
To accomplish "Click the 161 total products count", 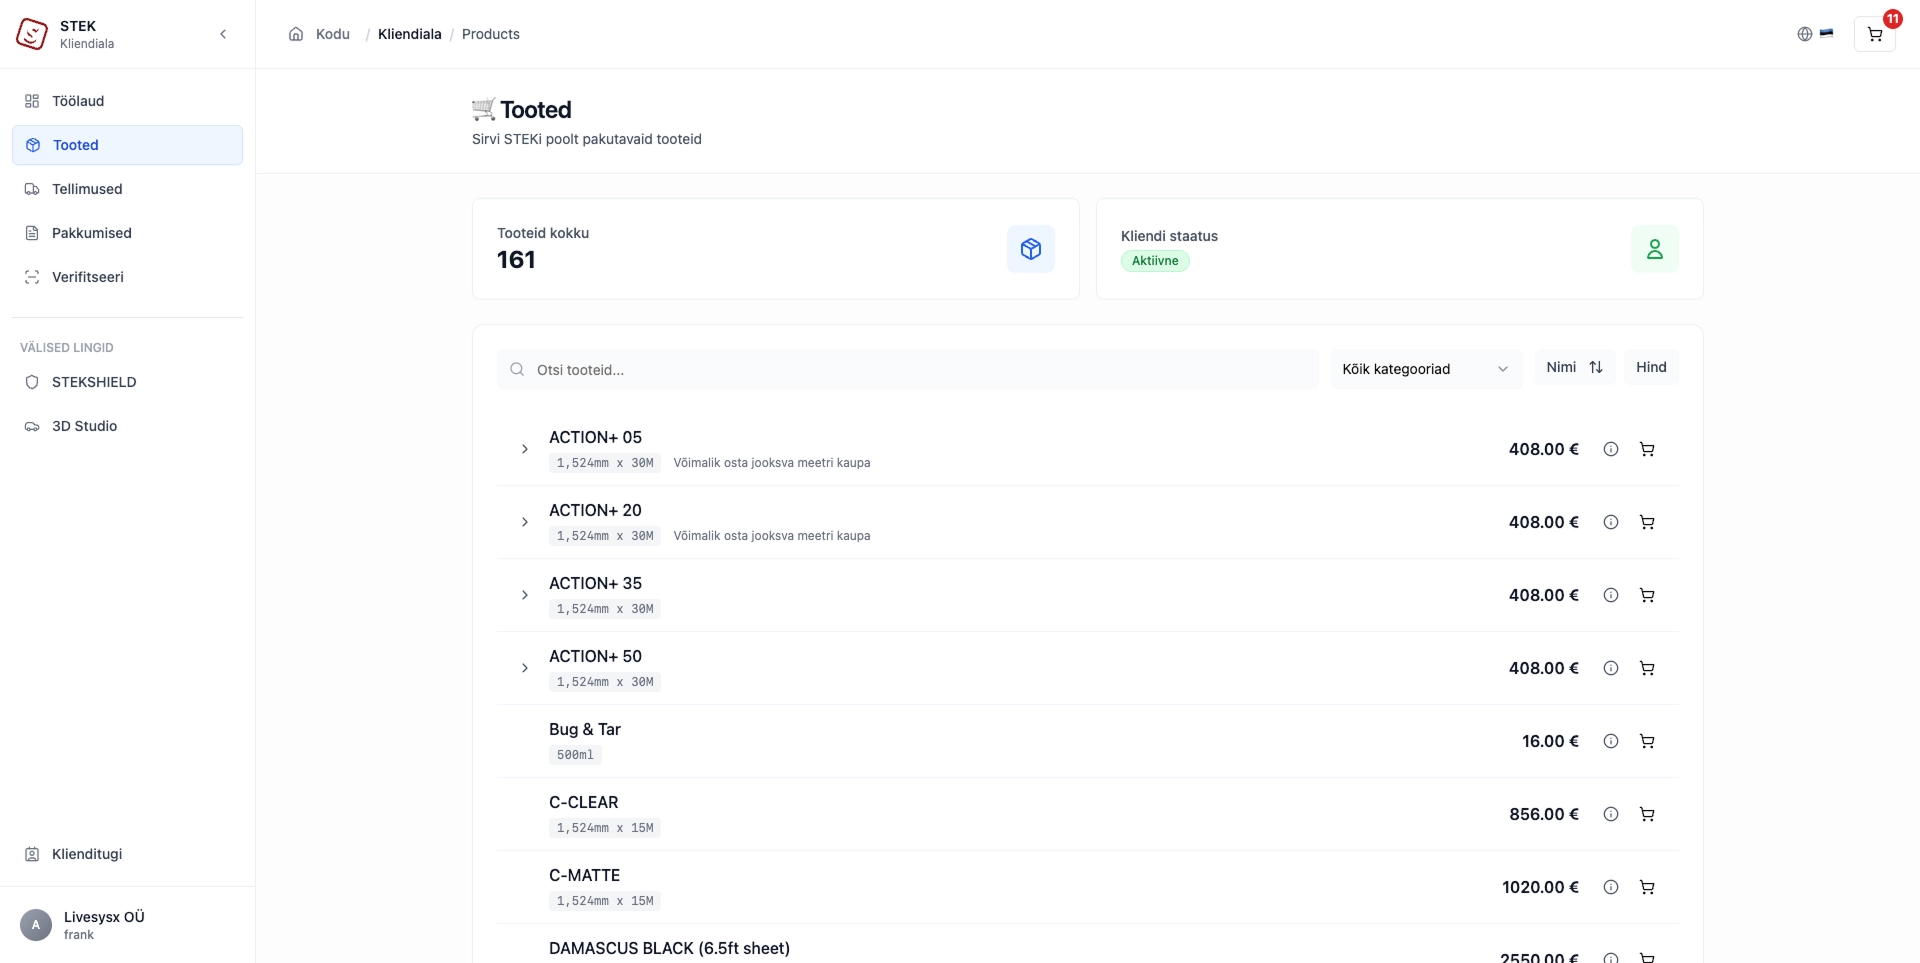I will tap(516, 260).
